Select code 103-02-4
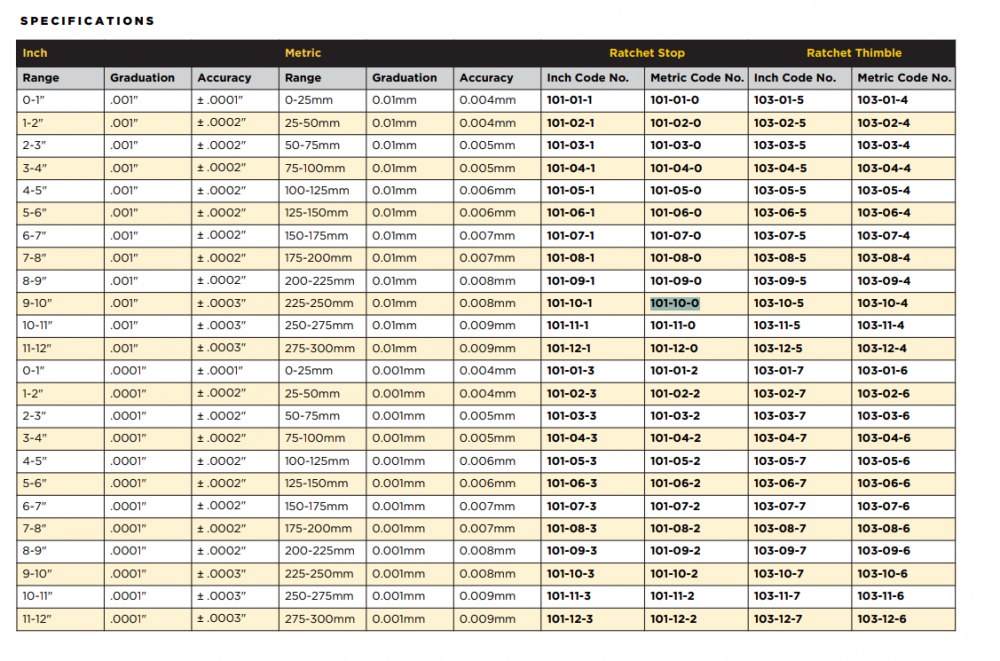 pyautogui.click(x=884, y=123)
